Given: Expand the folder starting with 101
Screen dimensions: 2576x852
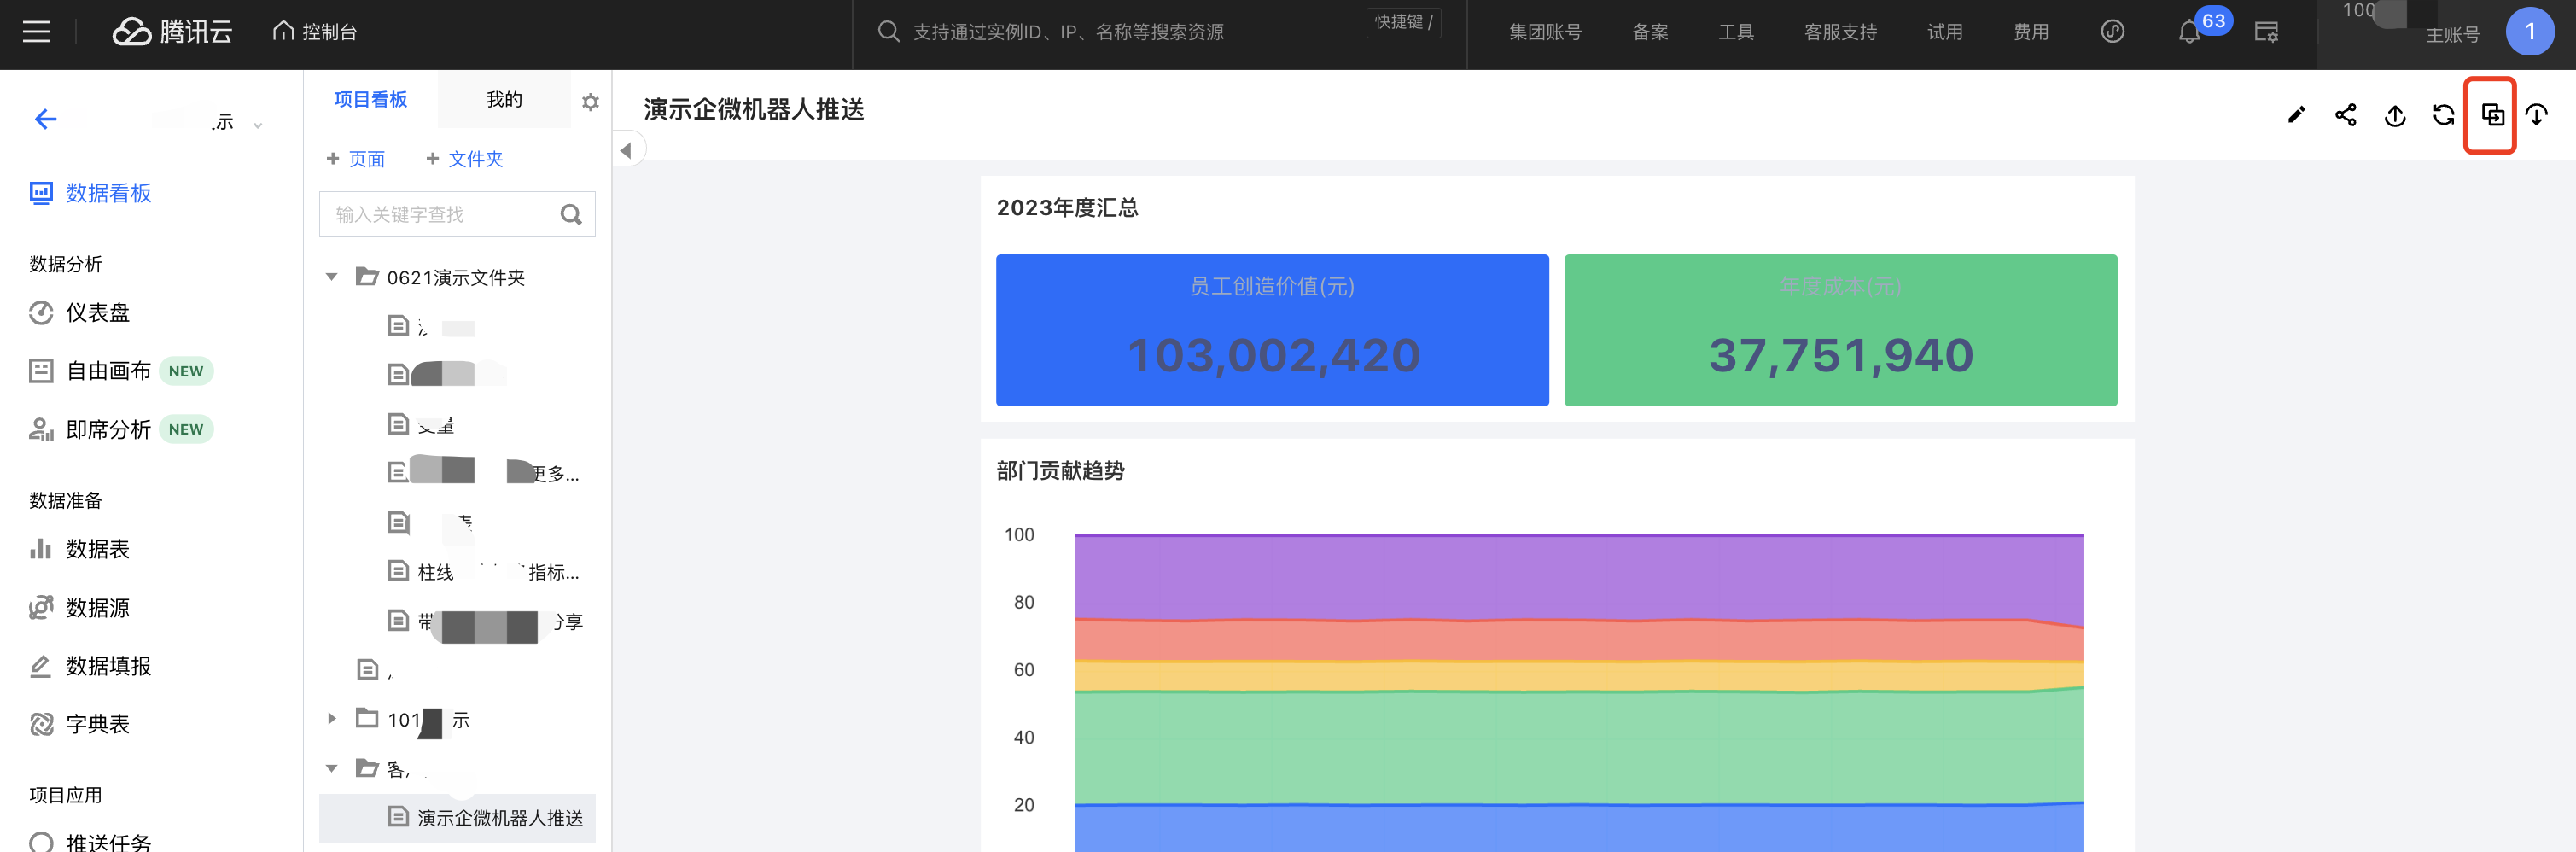Looking at the screenshot, I should pyautogui.click(x=332, y=719).
